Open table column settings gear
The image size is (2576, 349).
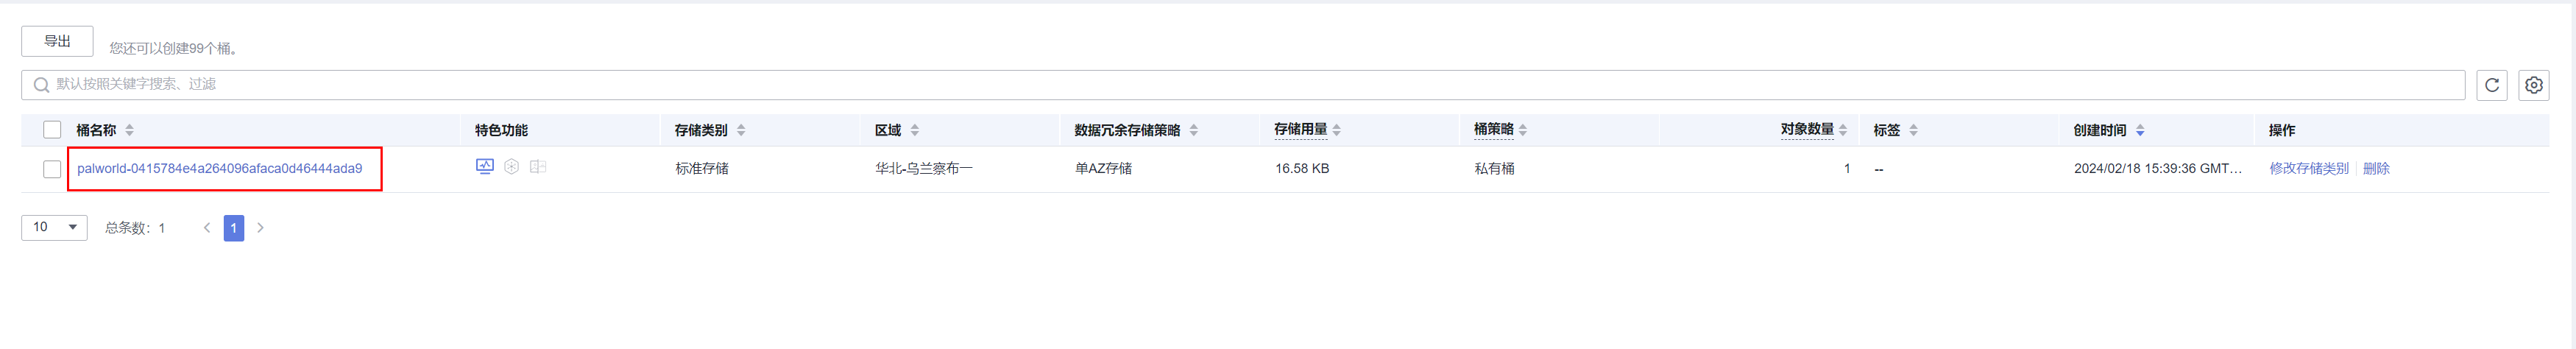(x=2533, y=85)
